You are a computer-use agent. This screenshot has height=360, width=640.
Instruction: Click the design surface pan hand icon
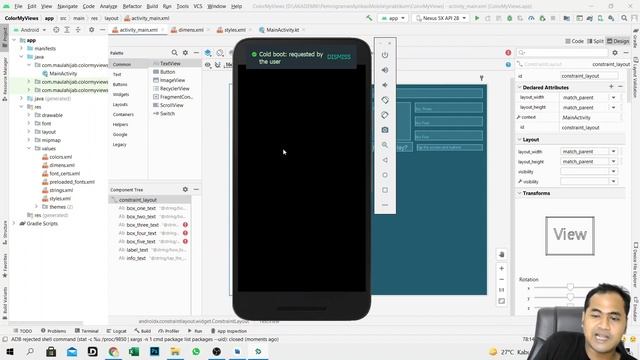click(x=502, y=254)
